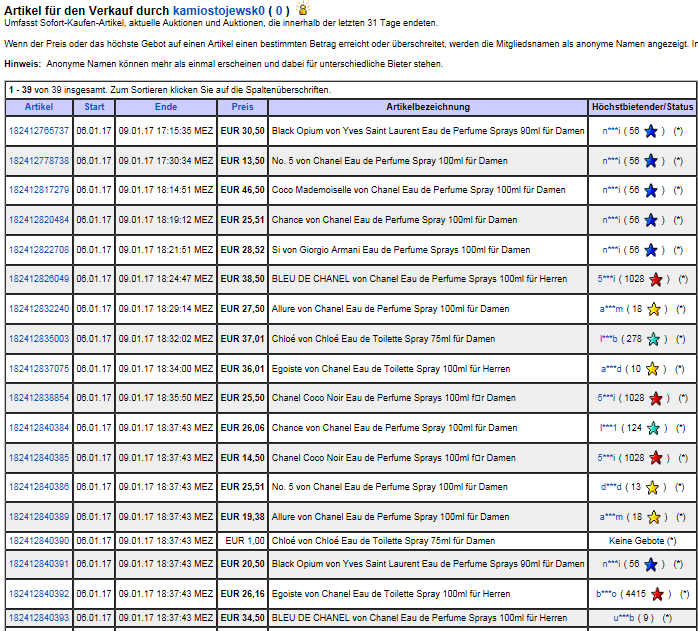The height and width of the screenshot is (631, 698).
Task: Click blue star in 182412778738 row
Action: coord(651,161)
